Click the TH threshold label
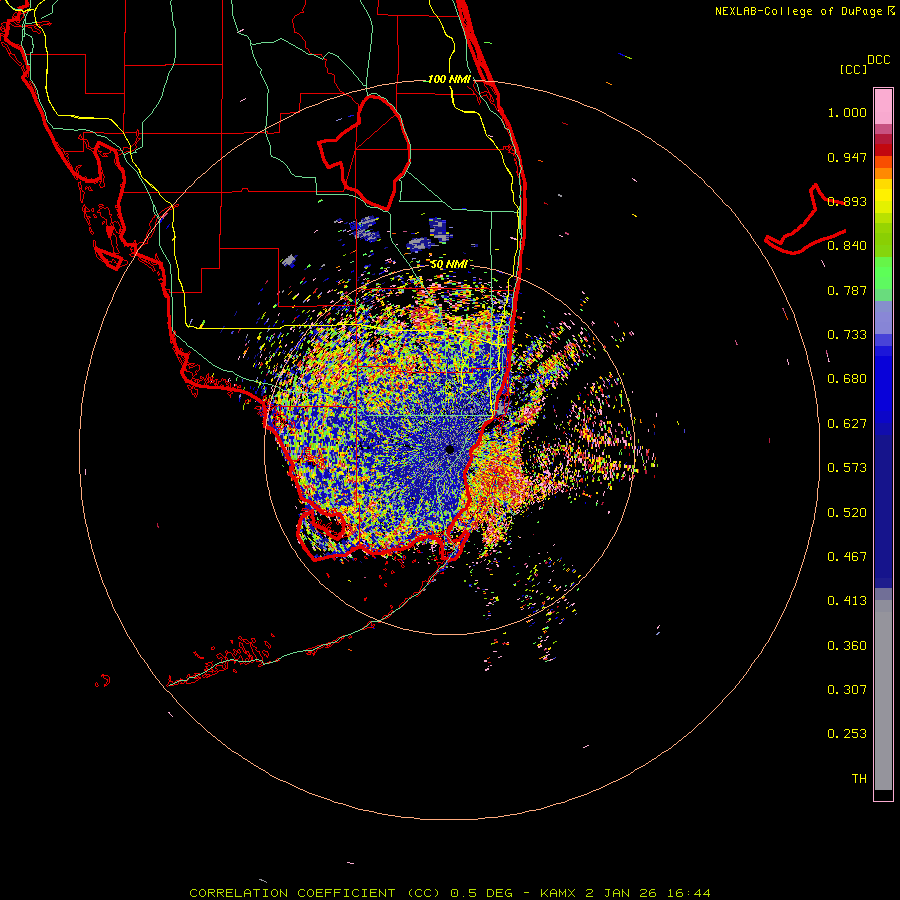The width and height of the screenshot is (900, 900). (859, 779)
